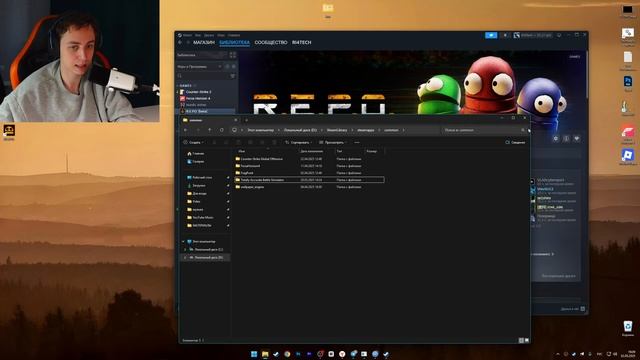Open Загрузки quick access item
640x360 pixels.
[196, 186]
